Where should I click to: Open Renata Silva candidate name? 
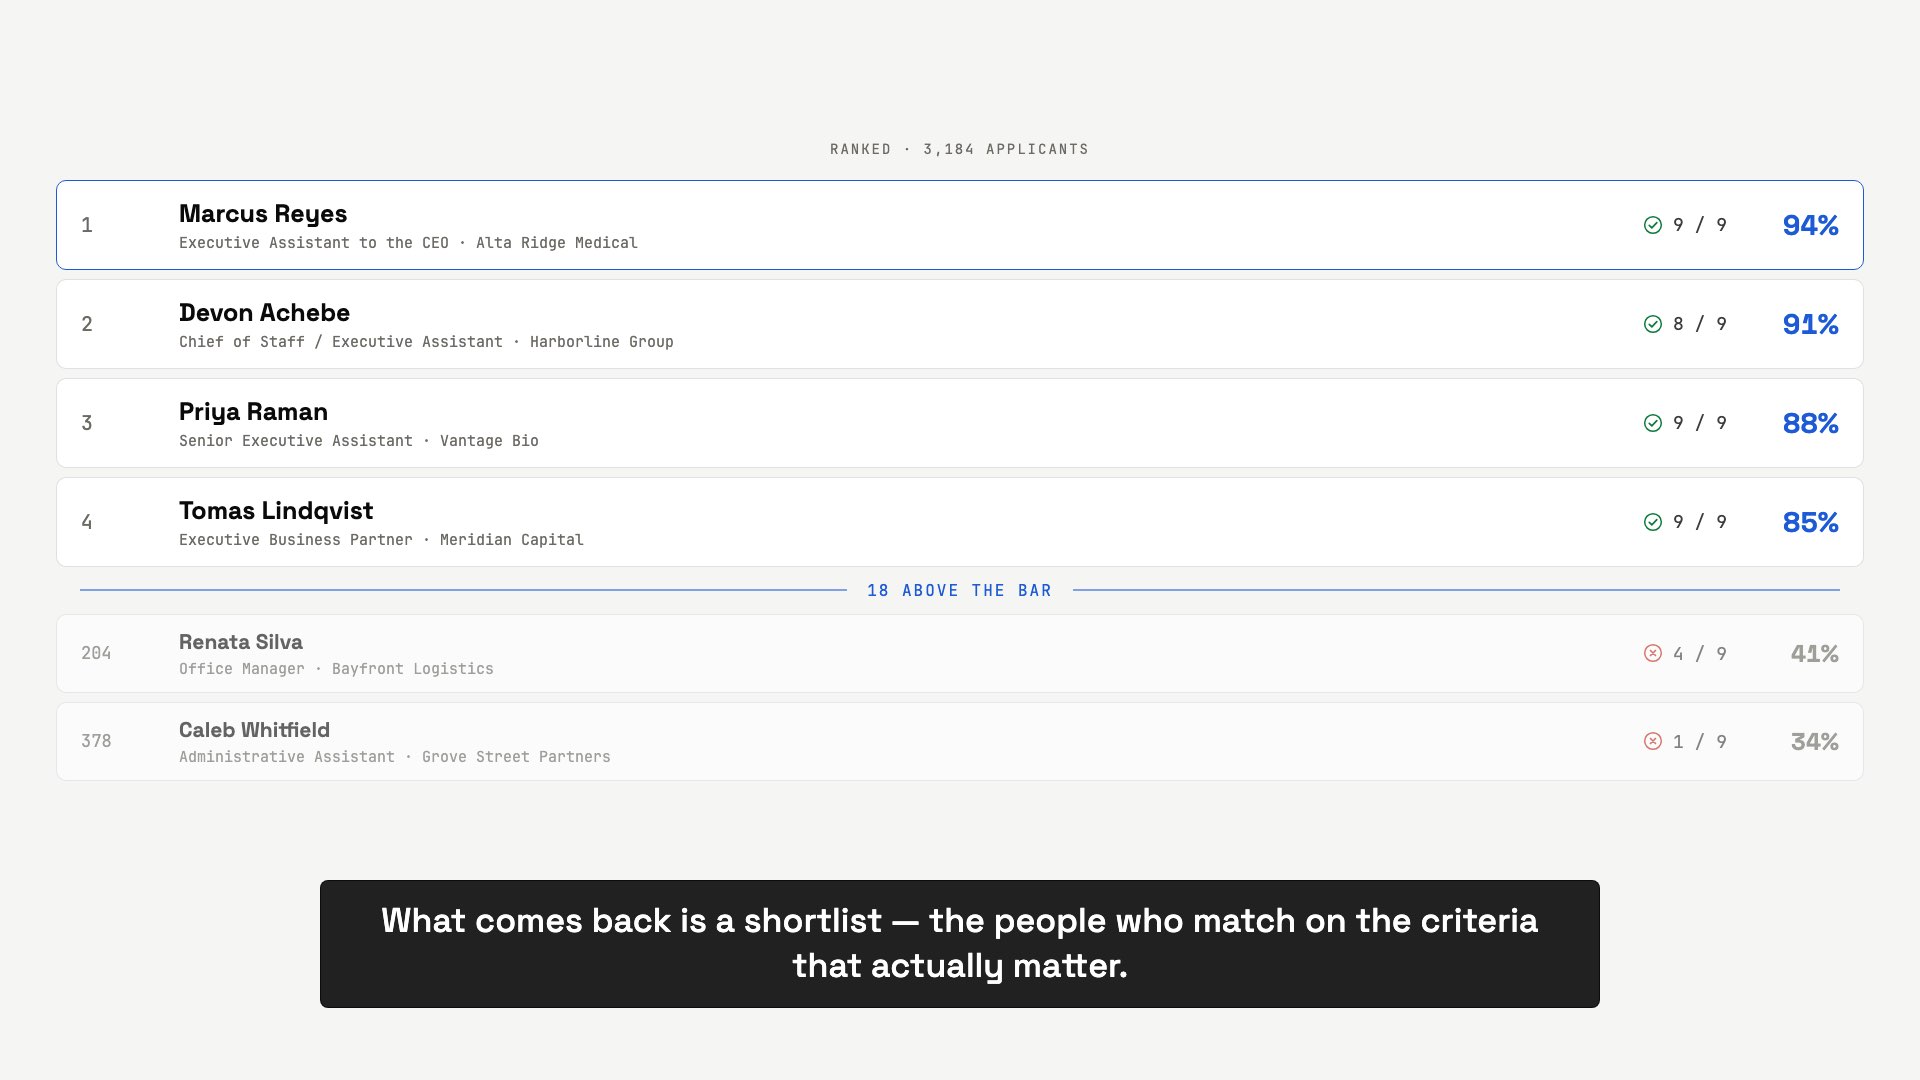[241, 642]
